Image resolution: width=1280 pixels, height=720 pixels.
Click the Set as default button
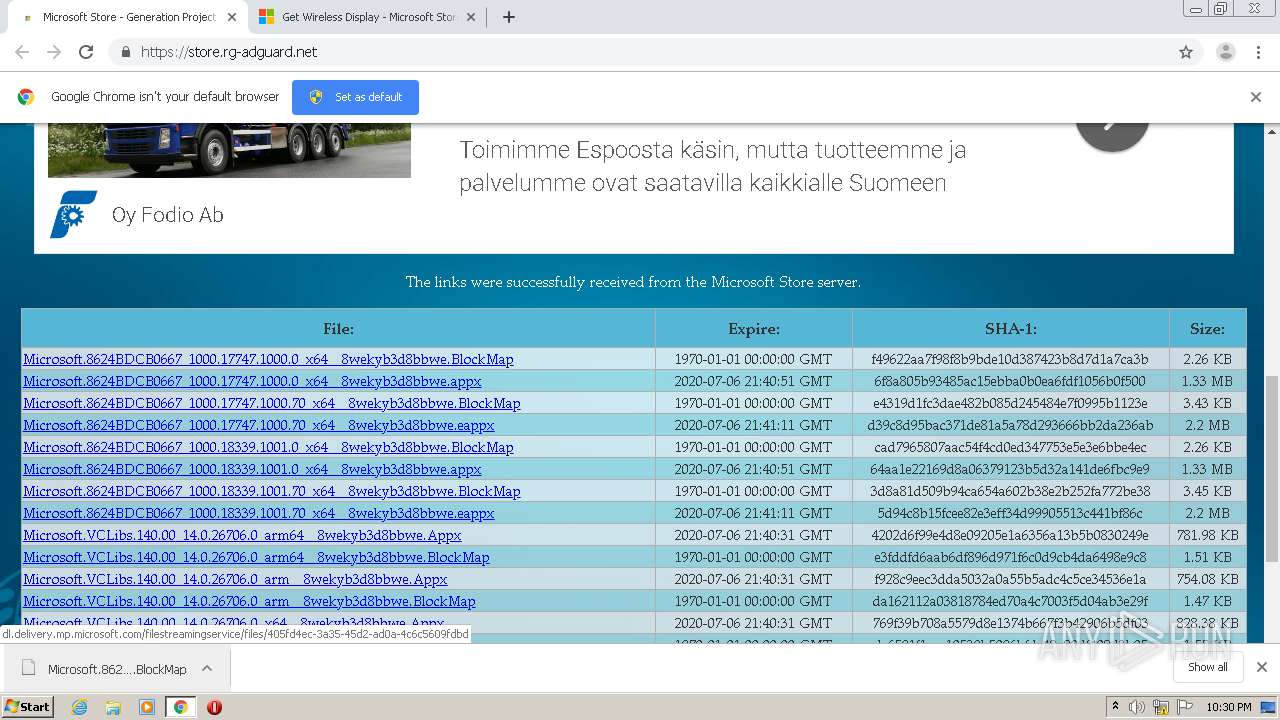click(355, 97)
